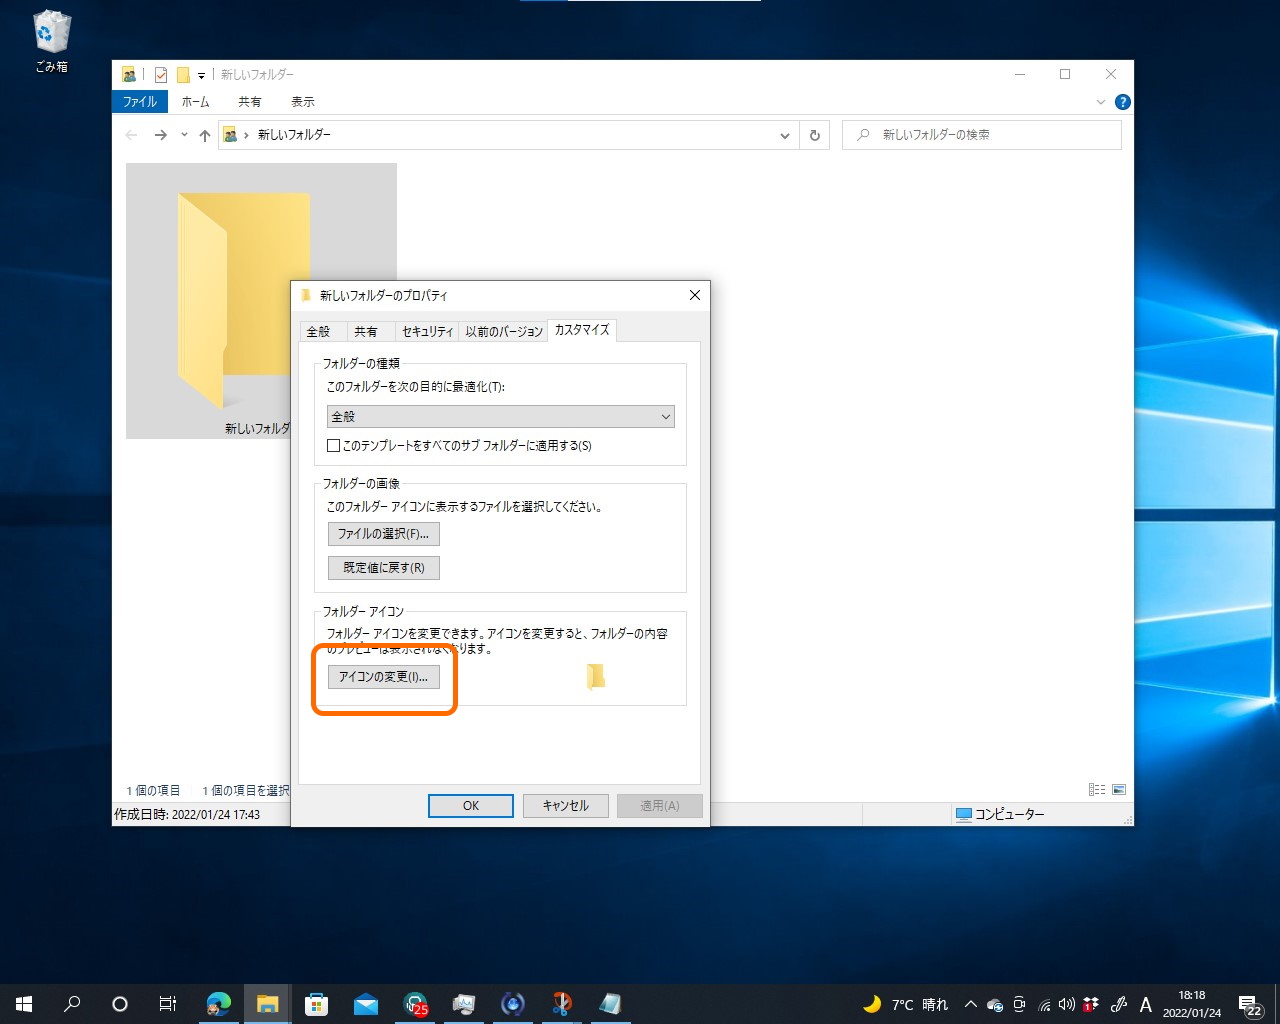Open Dropbox from the notification area
1280x1024 pixels.
[1091, 1003]
